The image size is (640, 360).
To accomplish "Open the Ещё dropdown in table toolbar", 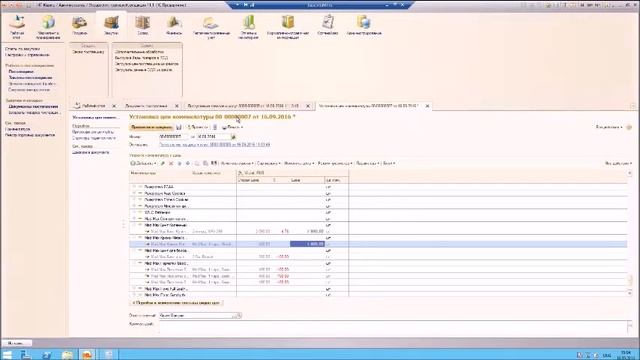I will (389, 163).
